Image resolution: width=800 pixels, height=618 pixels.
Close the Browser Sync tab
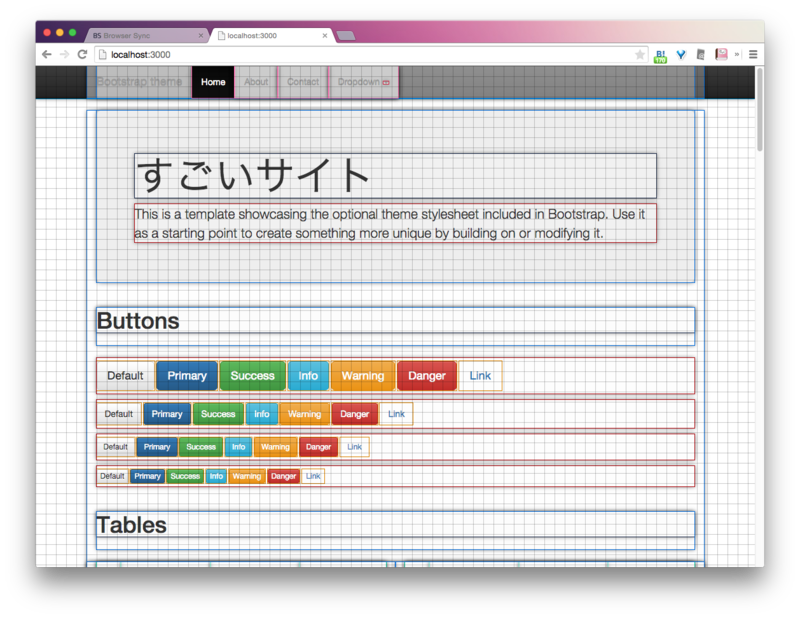tap(201, 35)
